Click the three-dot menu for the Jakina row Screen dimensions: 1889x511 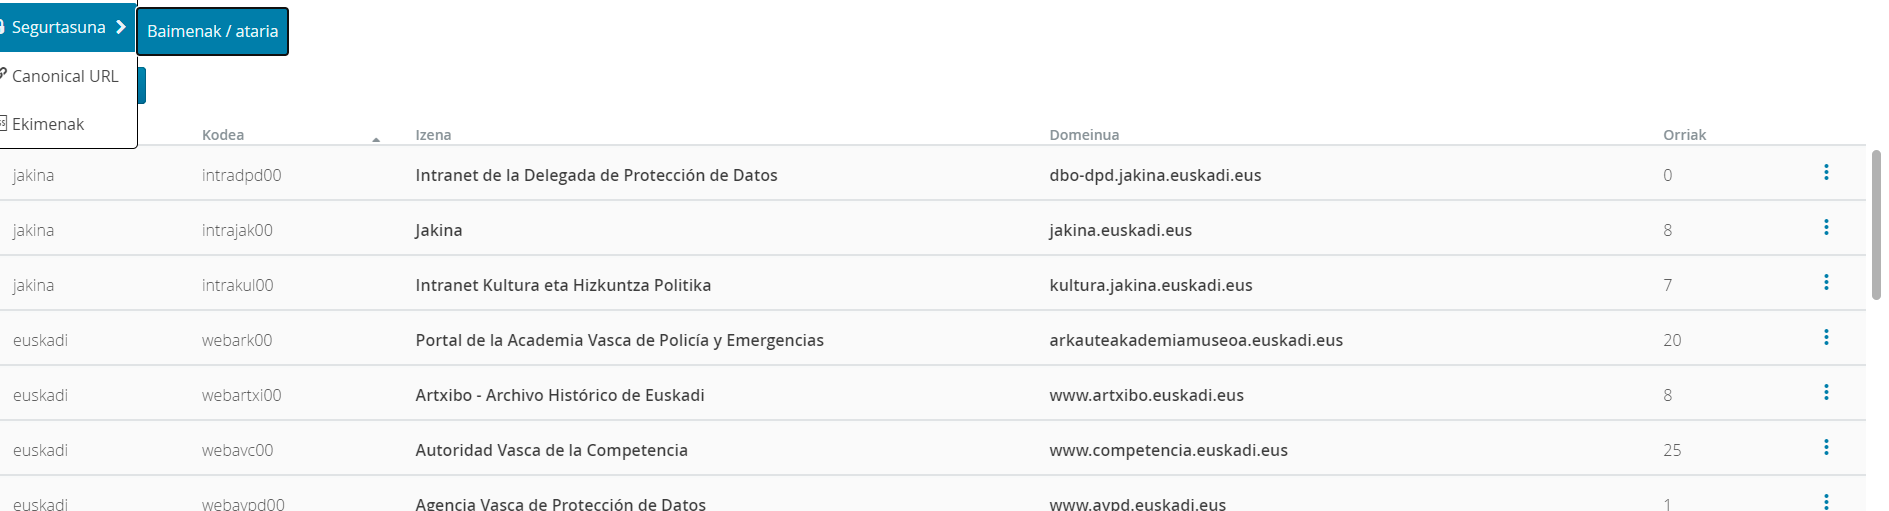coord(1826,228)
